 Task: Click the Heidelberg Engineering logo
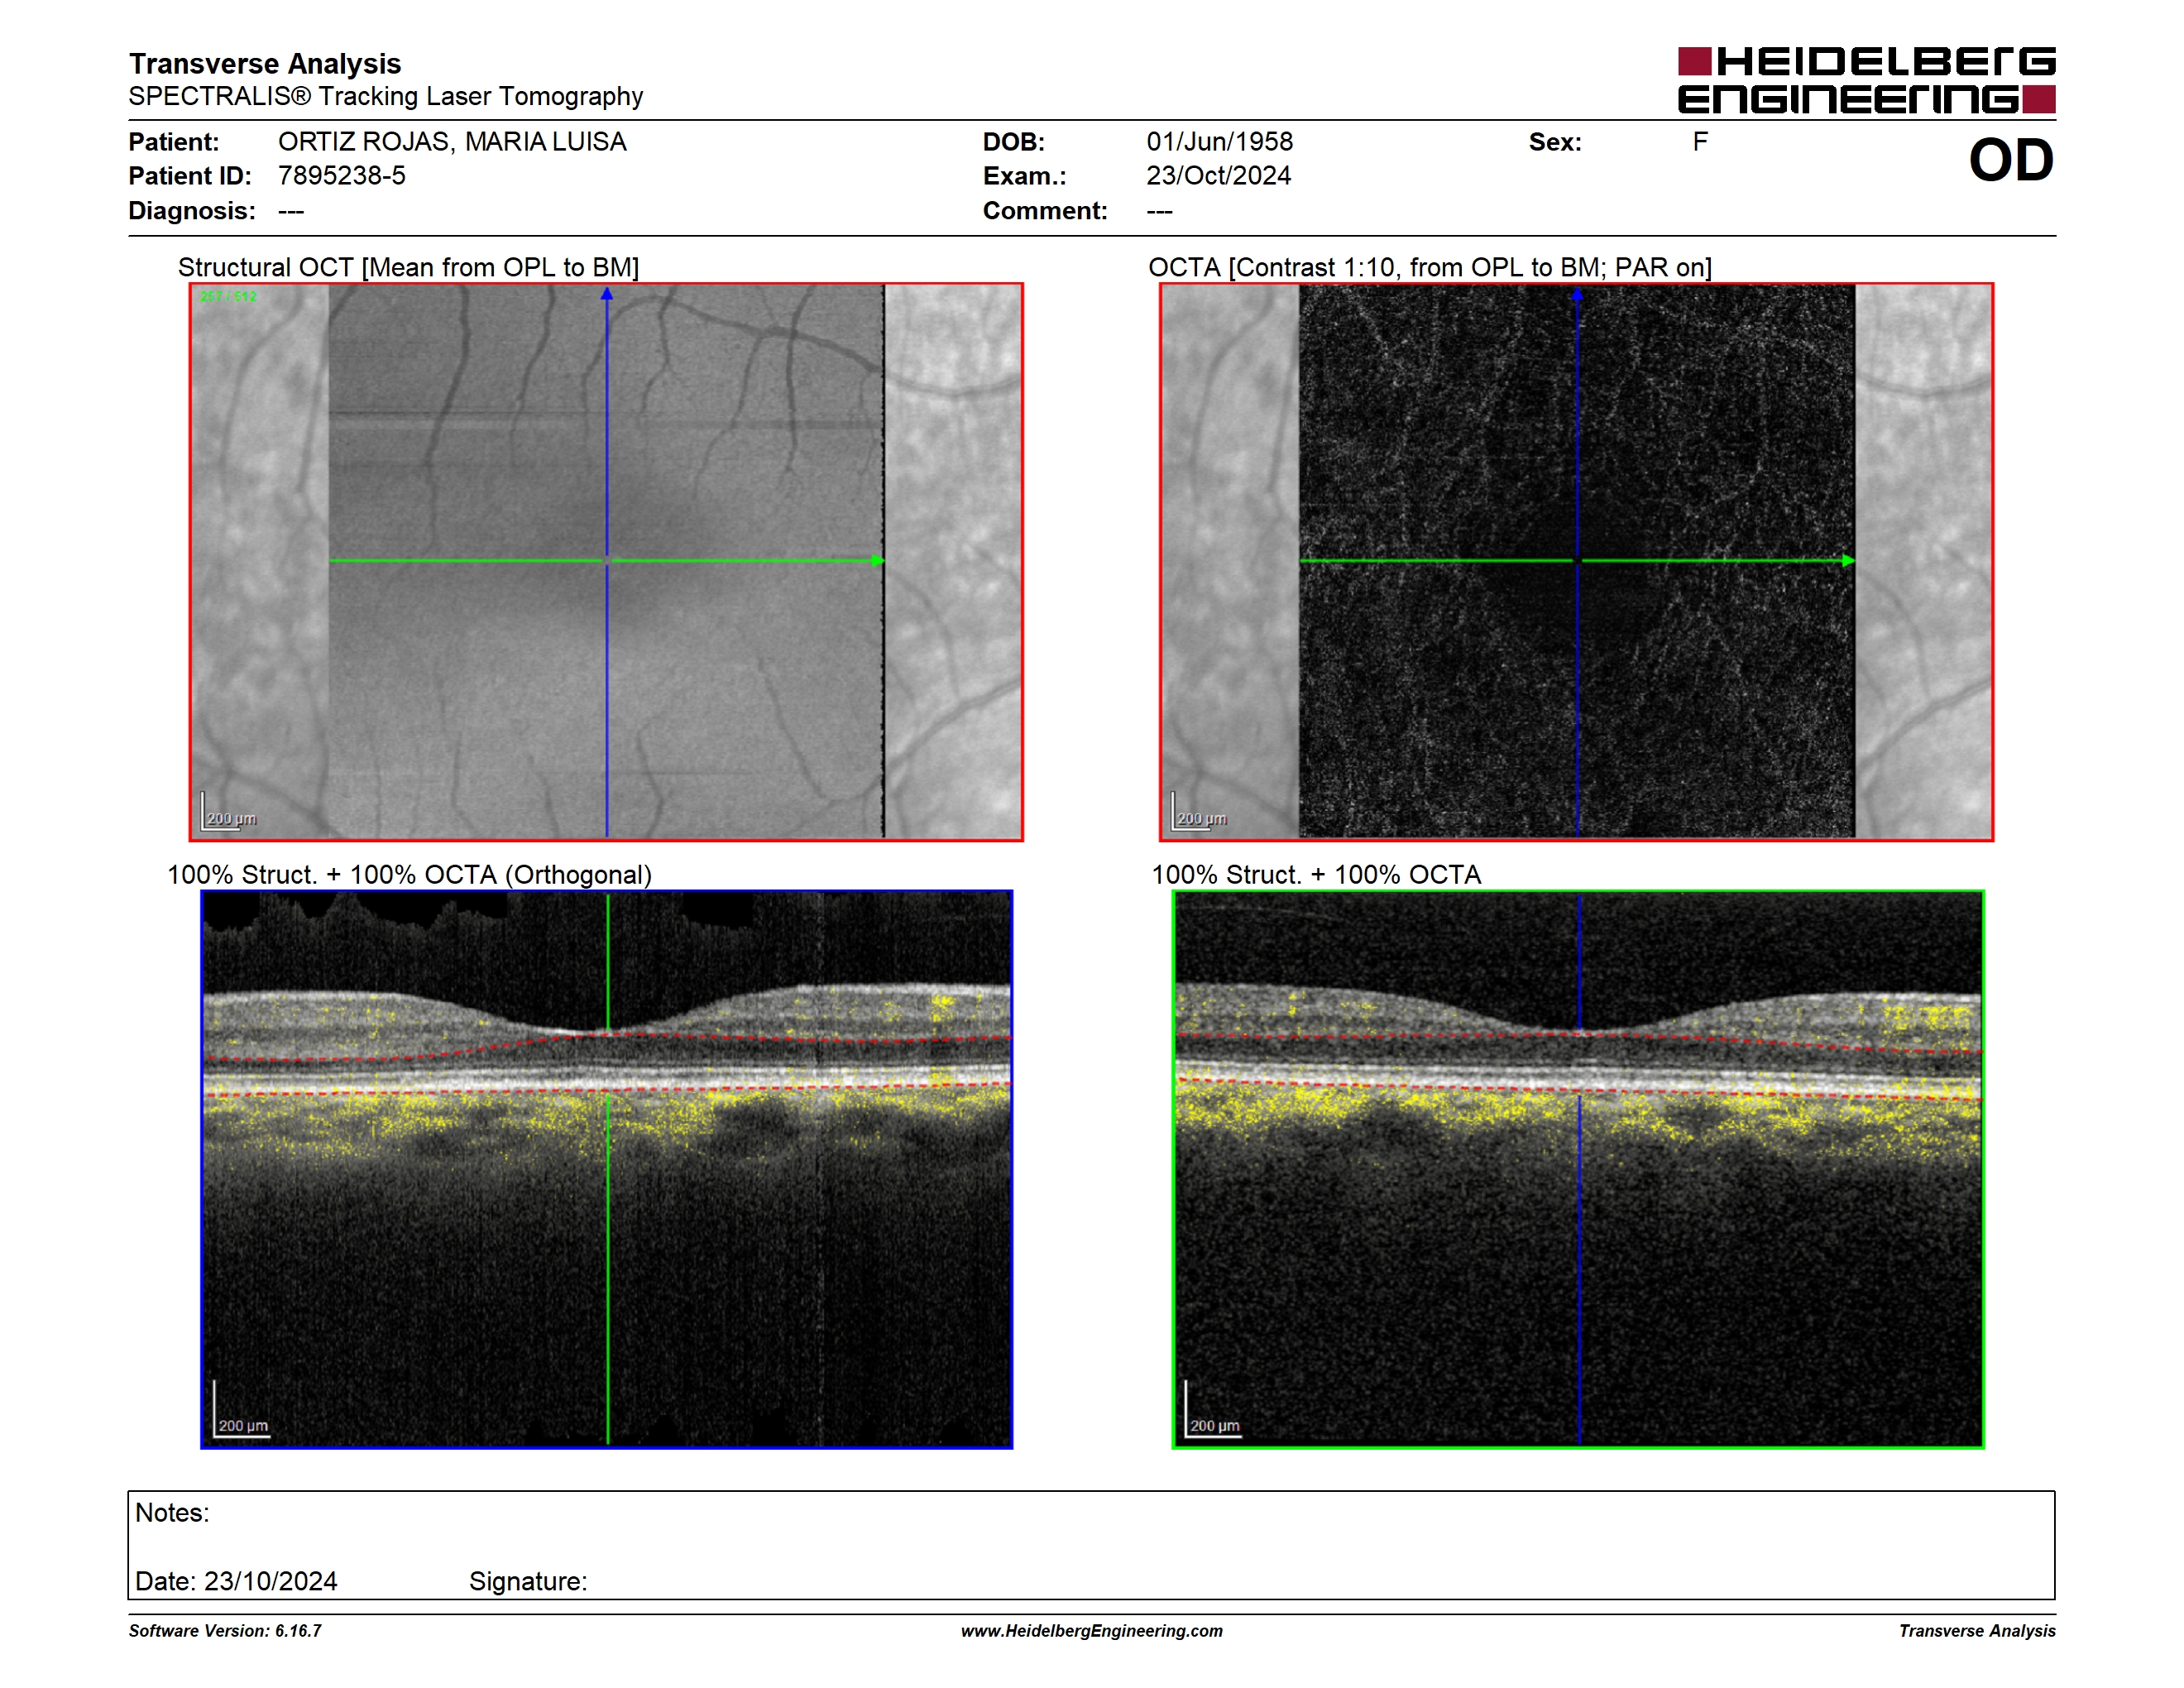[1866, 80]
